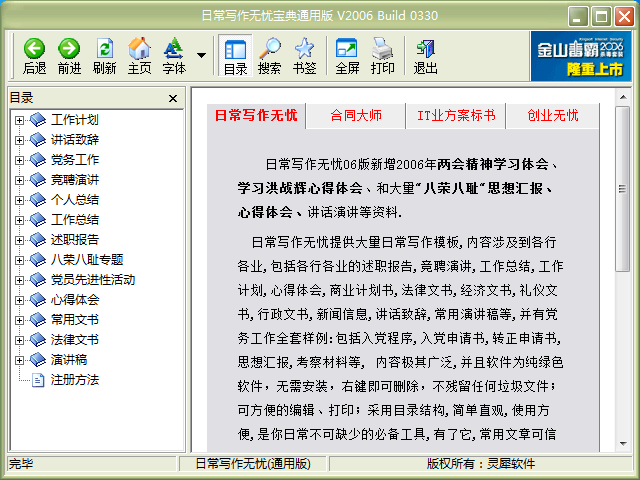Click the content scrollbar down arrow
The height and width of the screenshot is (480, 640).
623,444
